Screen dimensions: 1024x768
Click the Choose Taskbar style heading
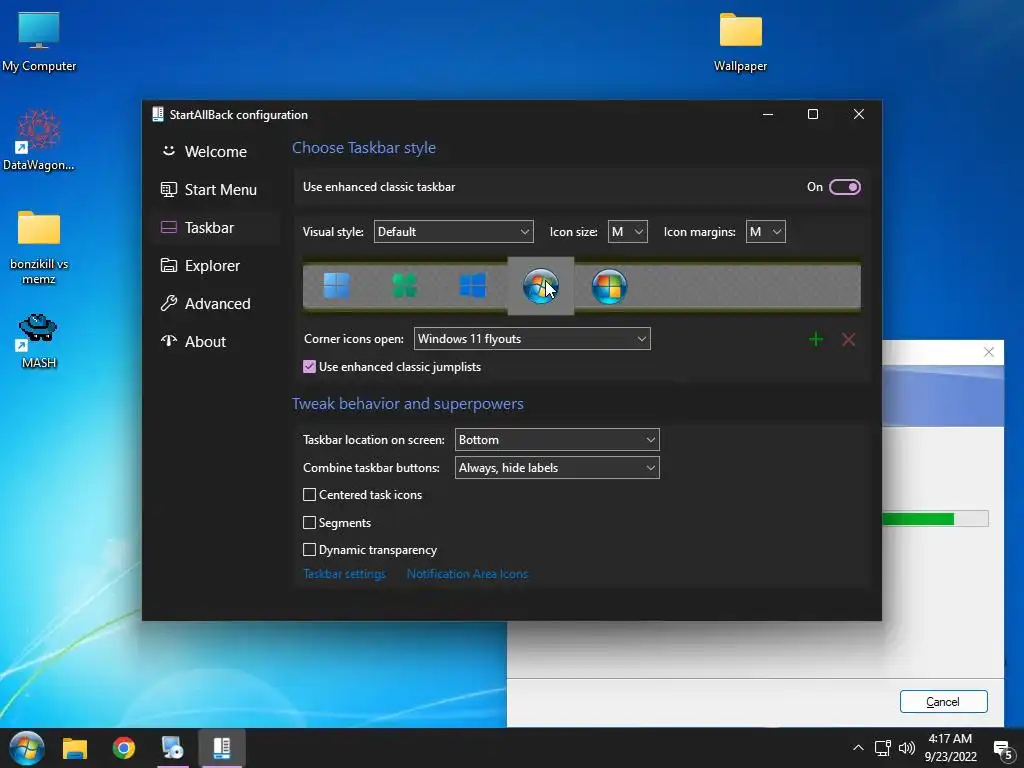tap(364, 148)
